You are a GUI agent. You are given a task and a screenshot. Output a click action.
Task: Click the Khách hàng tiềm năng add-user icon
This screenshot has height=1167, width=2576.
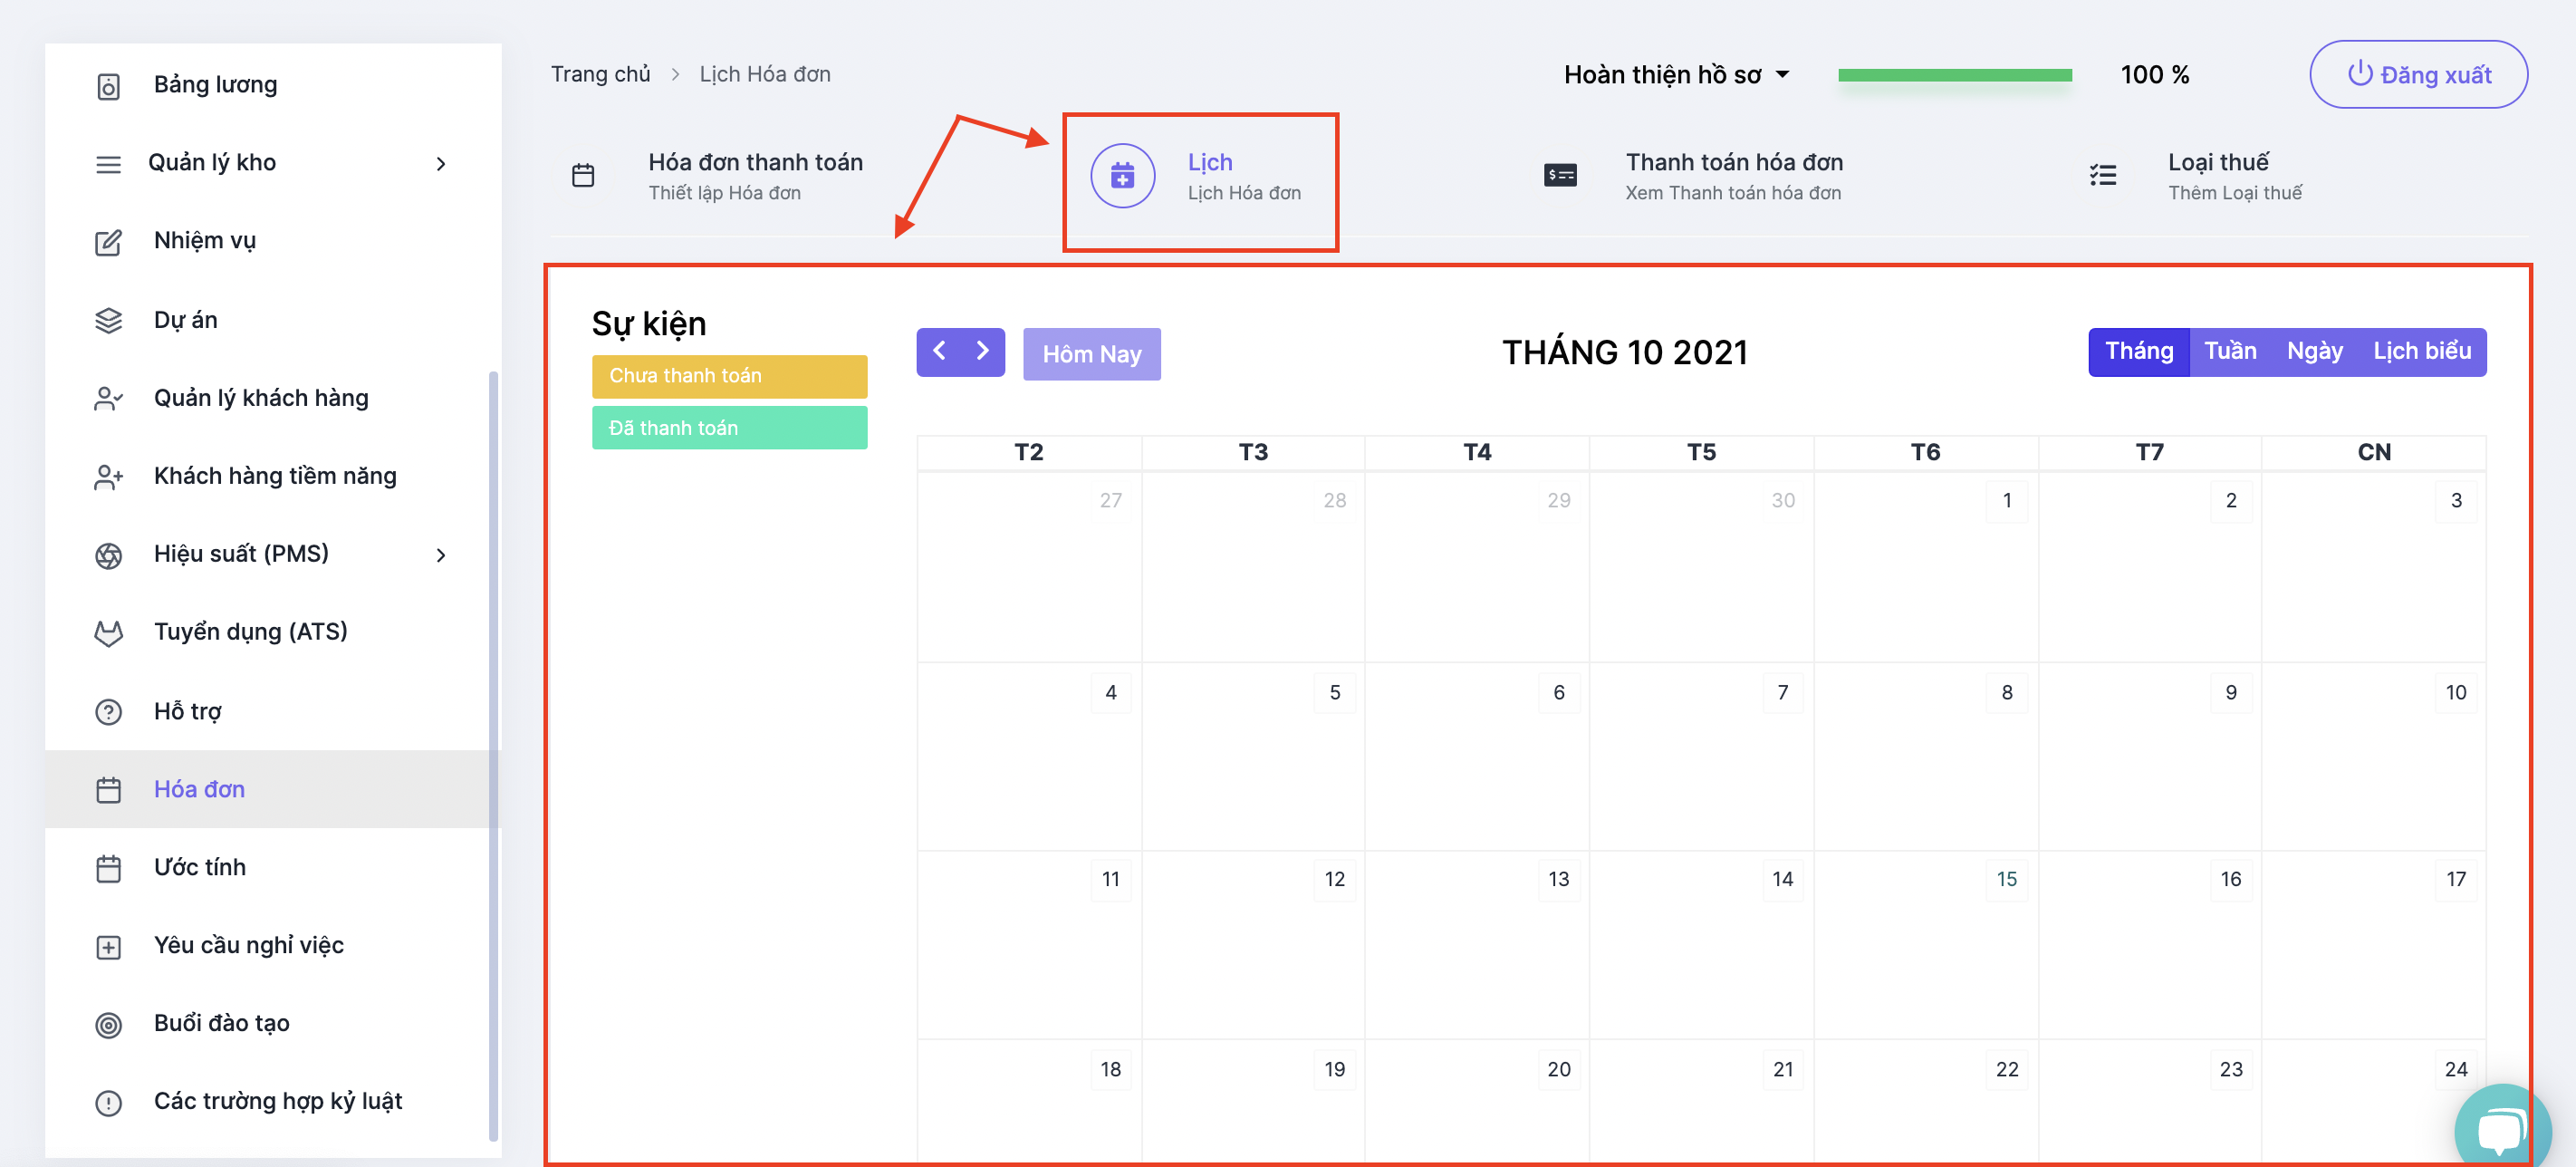(108, 477)
